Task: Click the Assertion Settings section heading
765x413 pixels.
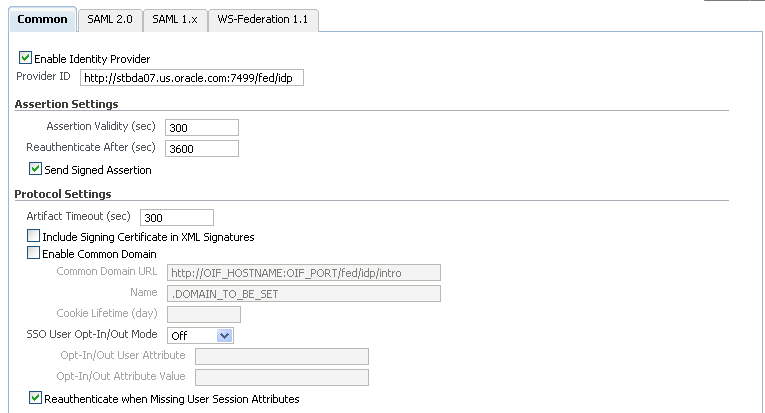Action: (66, 104)
